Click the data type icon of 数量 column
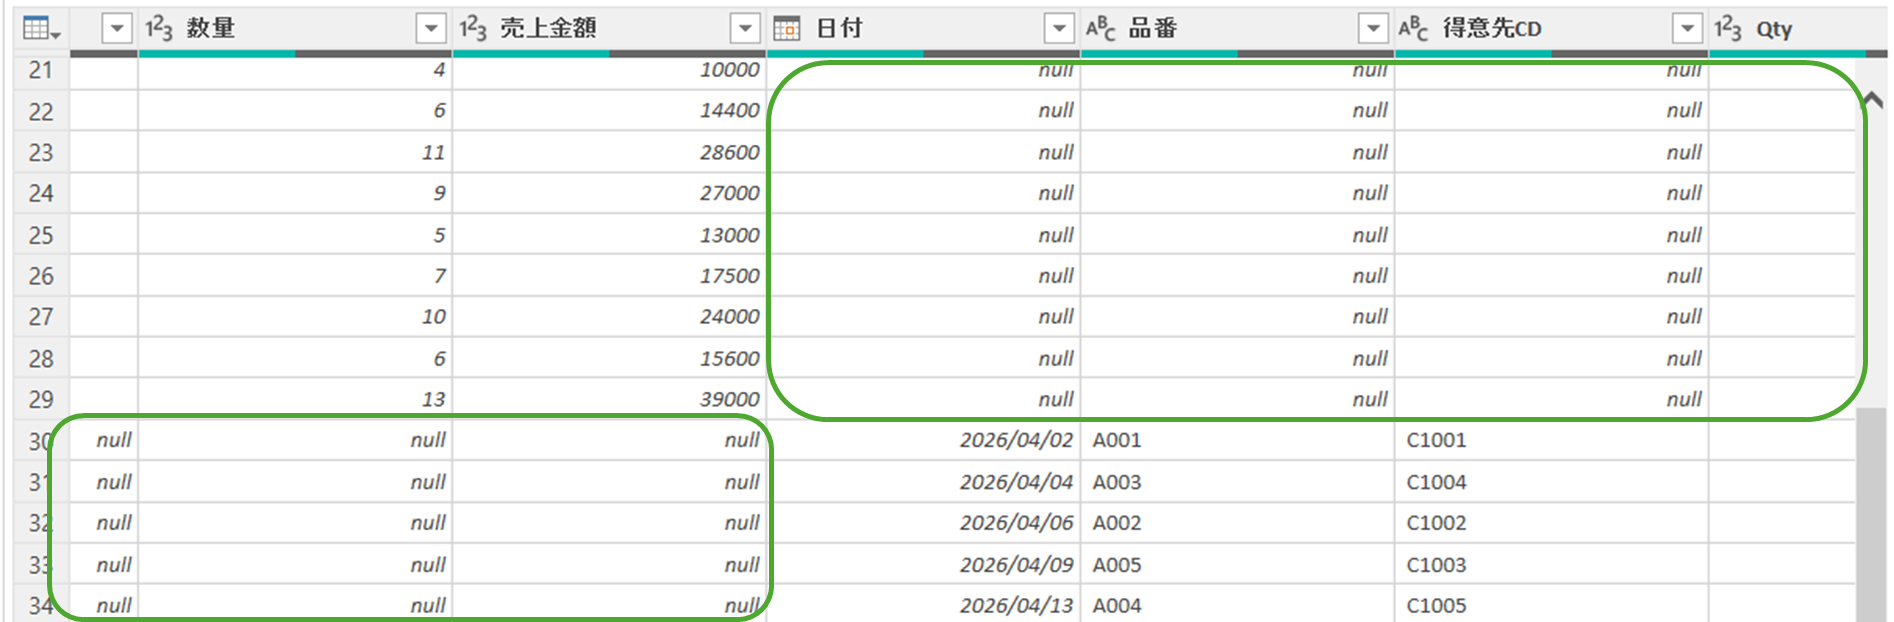 (x=159, y=29)
